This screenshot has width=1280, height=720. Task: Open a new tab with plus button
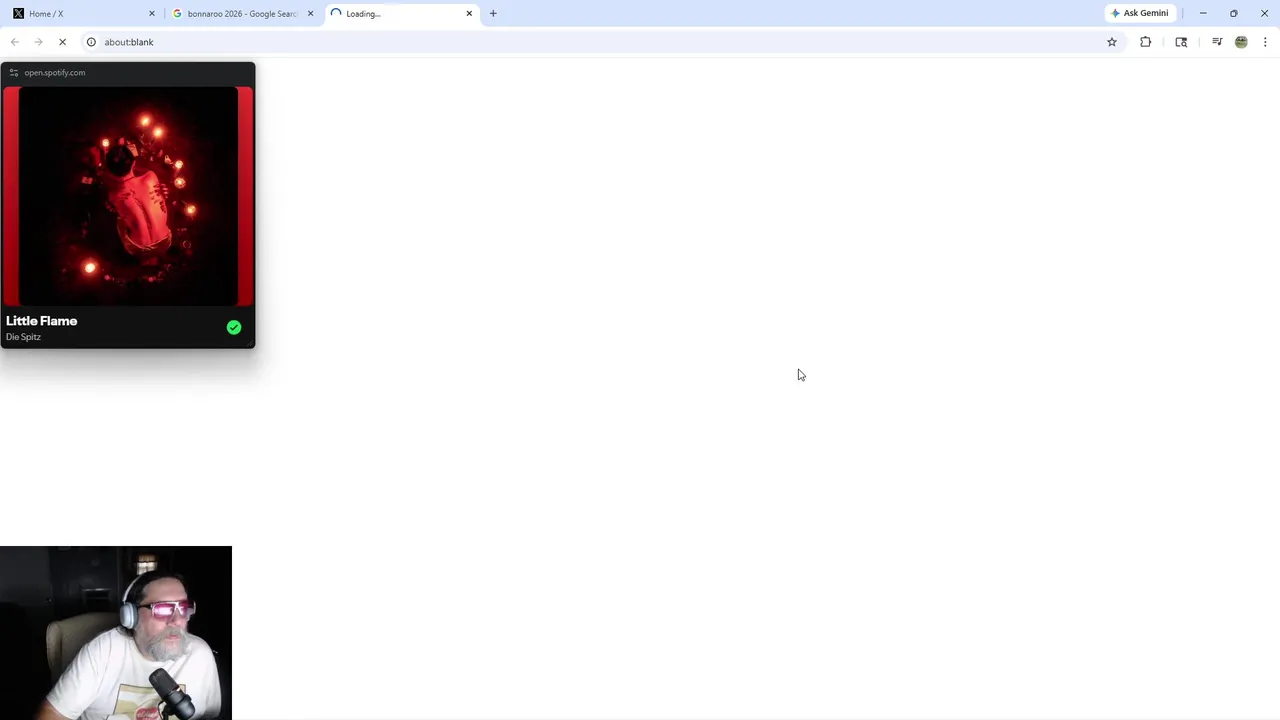(x=493, y=14)
